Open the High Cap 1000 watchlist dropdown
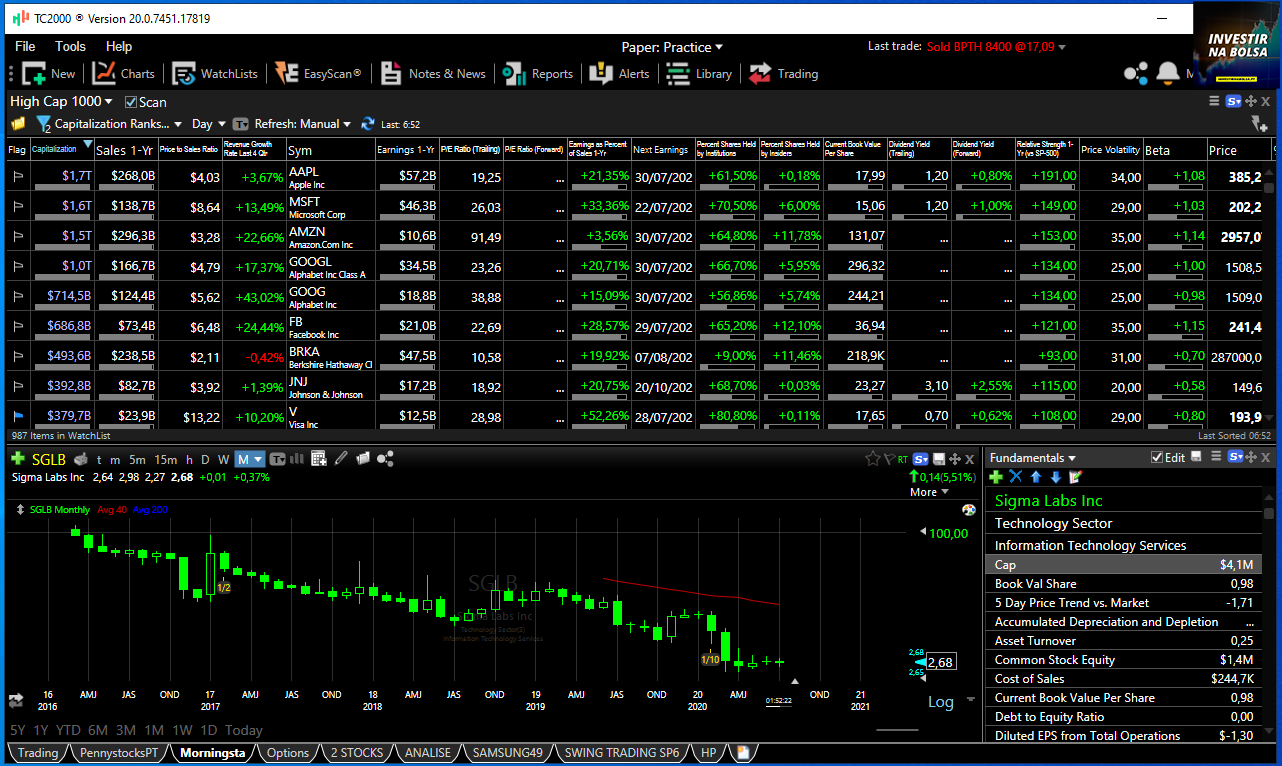1282x766 pixels. (61, 101)
